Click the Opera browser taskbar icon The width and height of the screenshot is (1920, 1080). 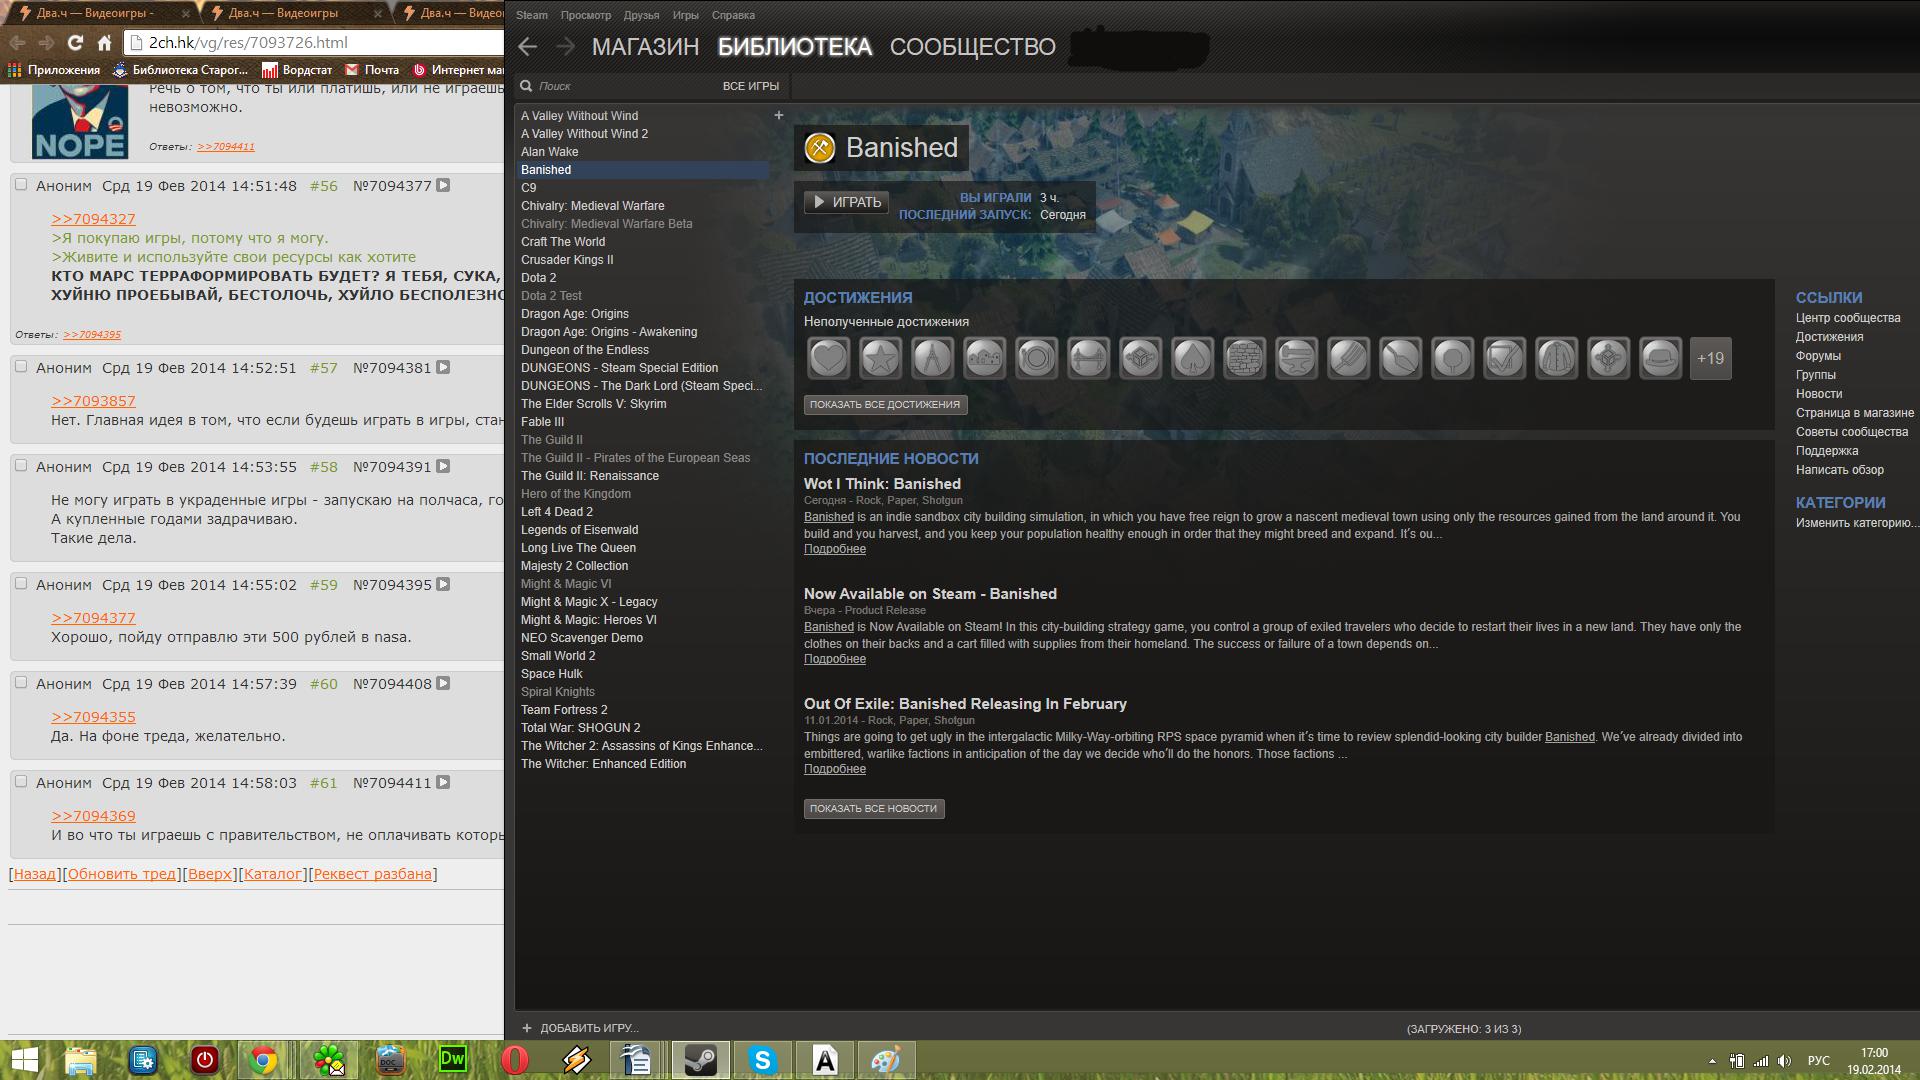pos(514,1059)
